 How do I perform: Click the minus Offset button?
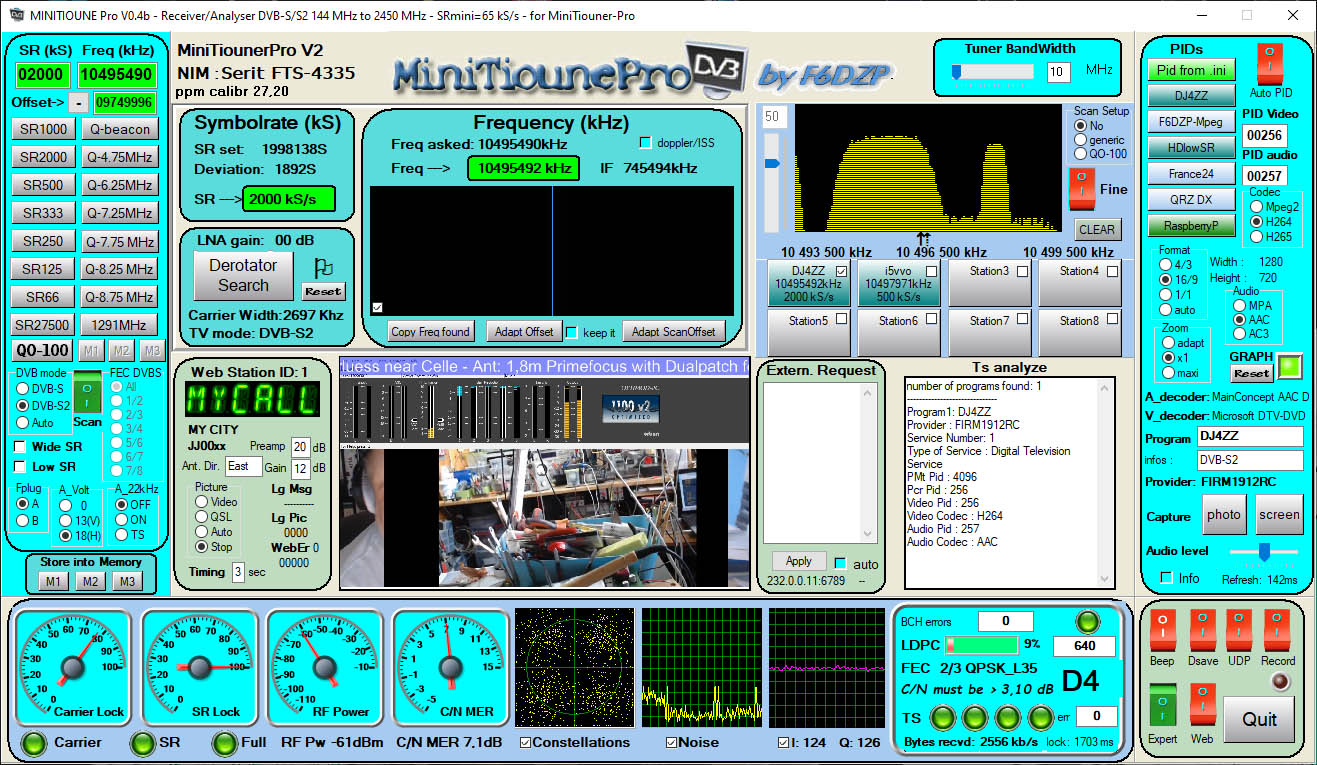point(78,103)
